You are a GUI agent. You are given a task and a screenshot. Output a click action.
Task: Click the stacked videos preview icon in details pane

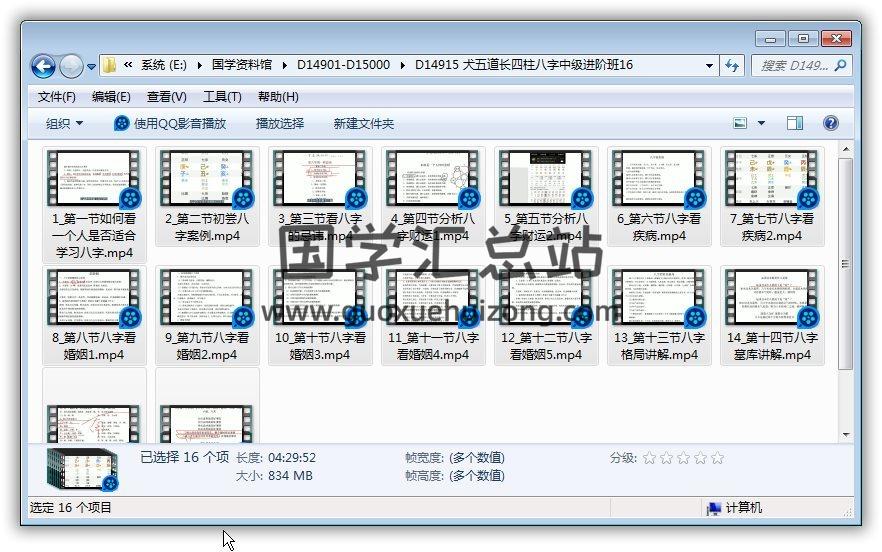tap(83, 469)
